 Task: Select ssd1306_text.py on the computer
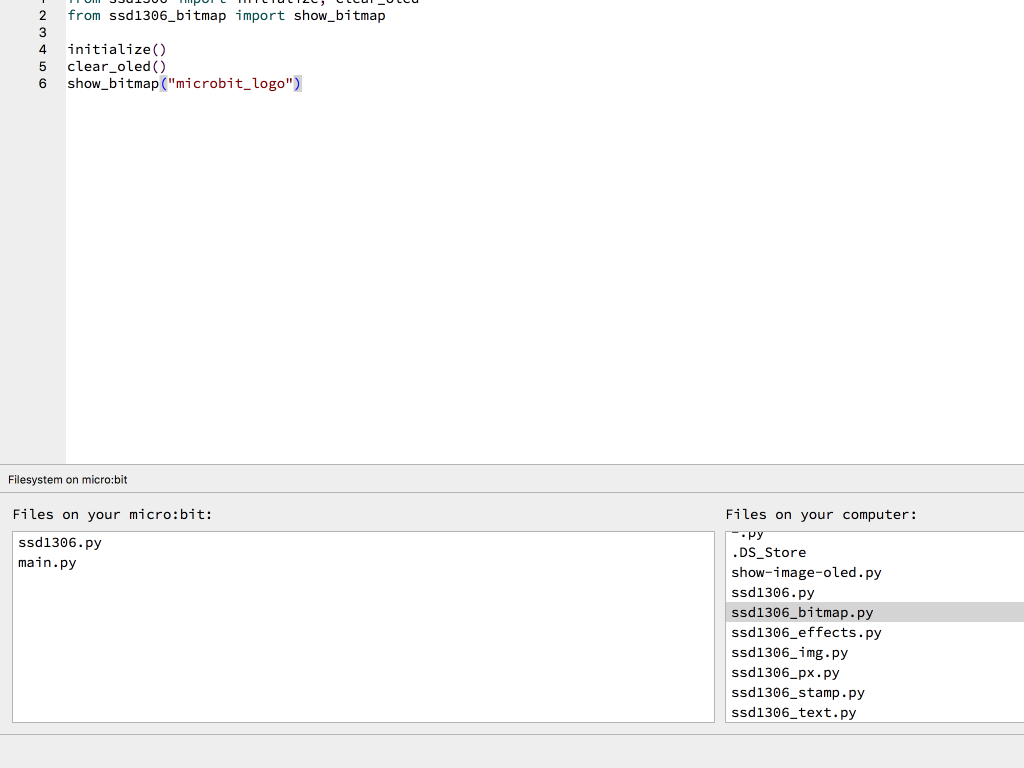[x=793, y=713]
